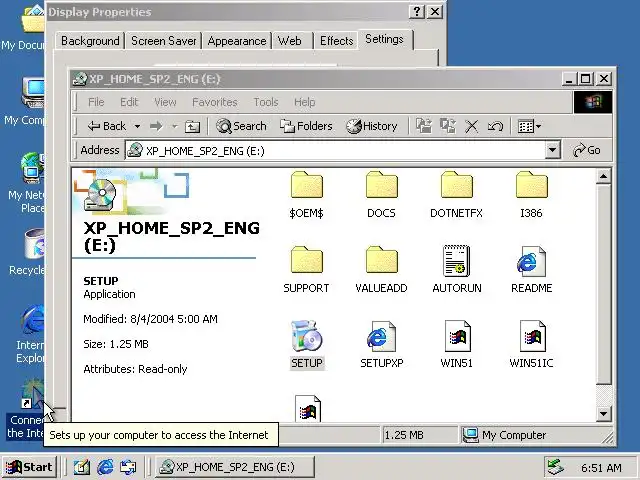Open the Help menu

pos(304,102)
